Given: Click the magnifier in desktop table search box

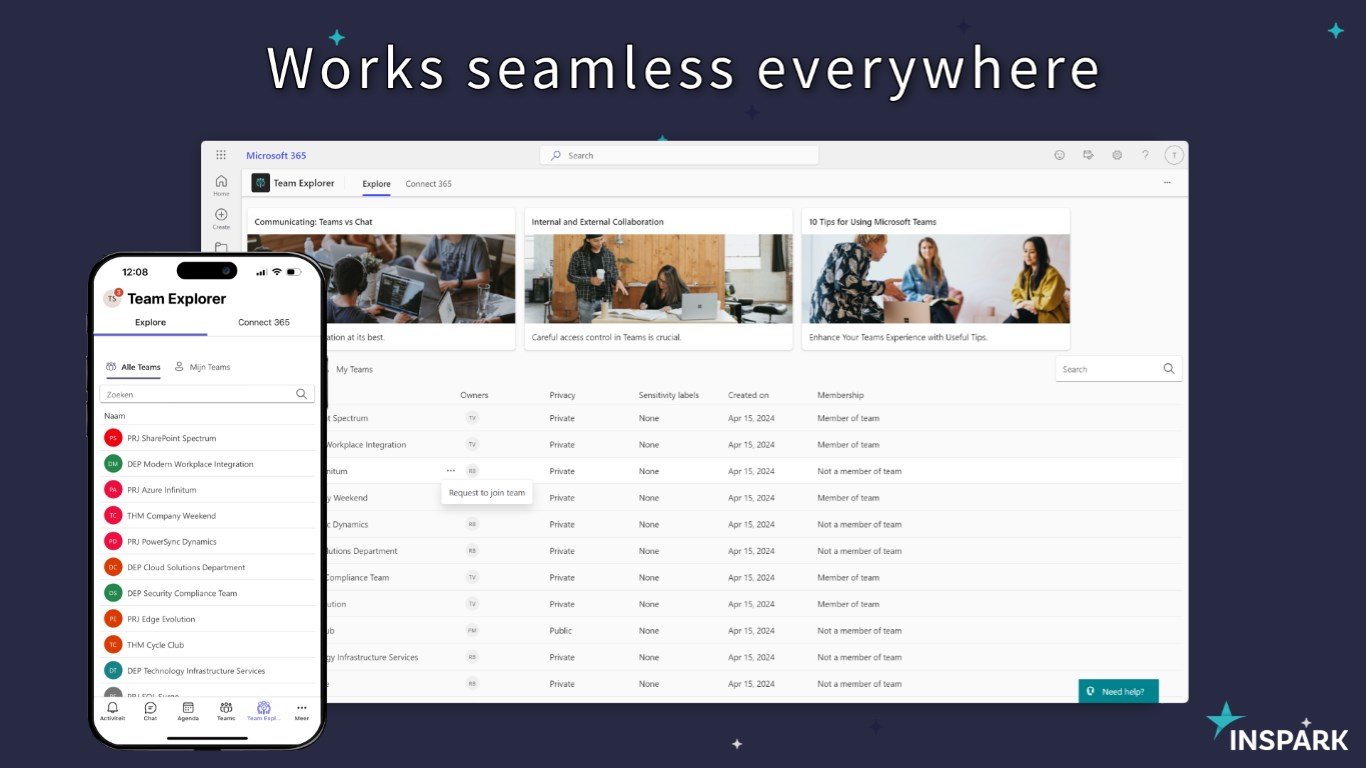Looking at the screenshot, I should coord(1169,369).
